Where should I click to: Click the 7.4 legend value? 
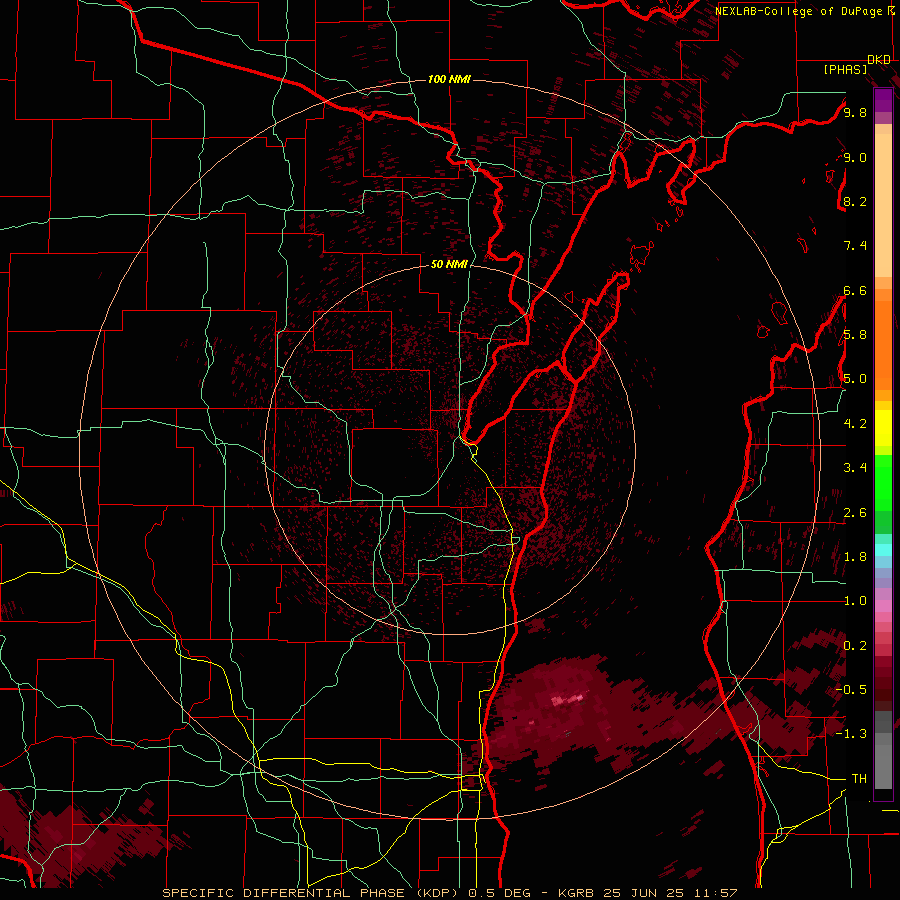click(855, 246)
